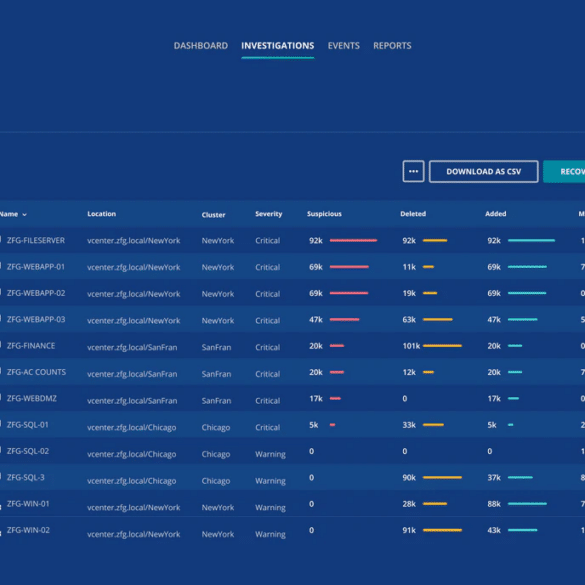Click the Added column header

pyautogui.click(x=495, y=214)
